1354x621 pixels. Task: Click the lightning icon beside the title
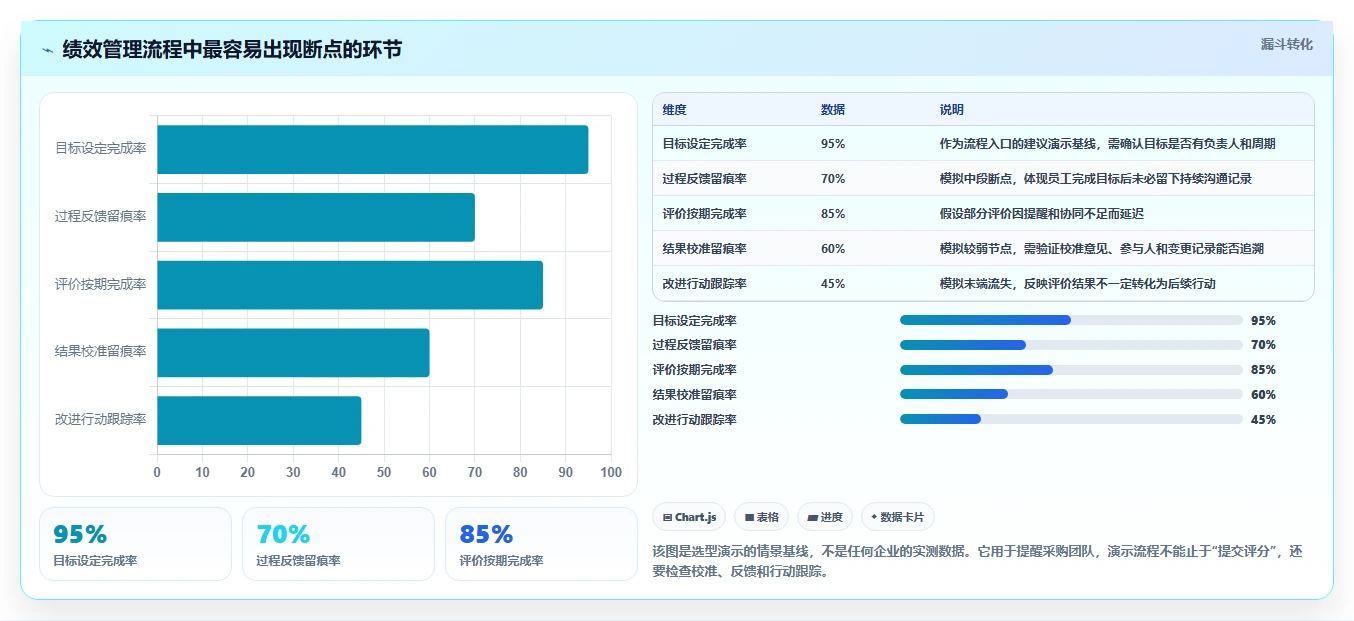click(x=48, y=50)
